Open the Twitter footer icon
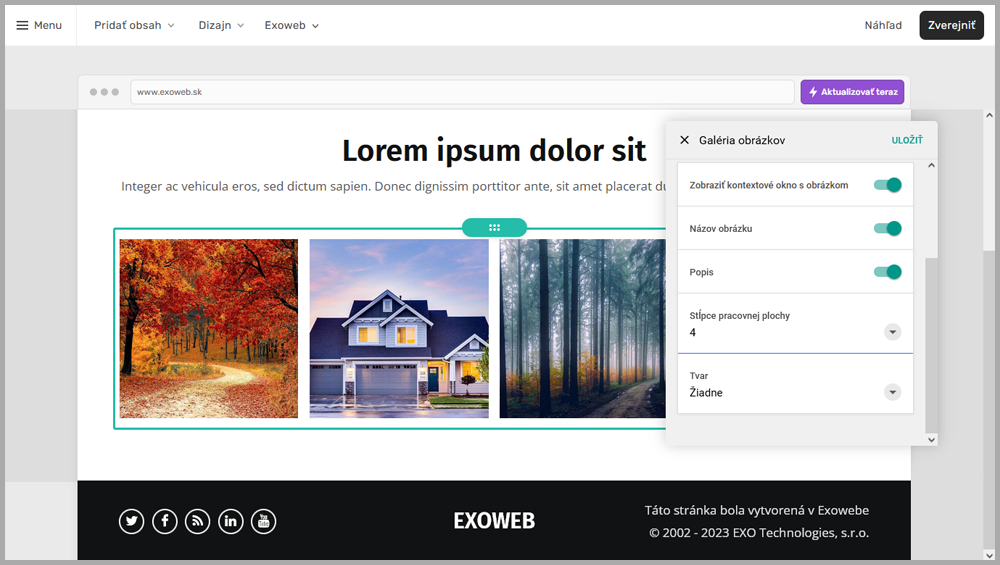Screen dimensions: 1000x565 (x=131, y=522)
